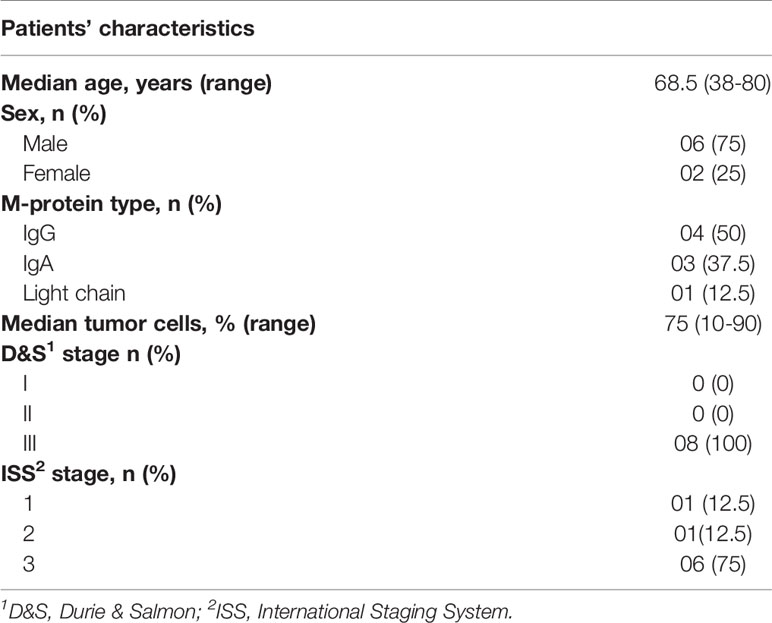
Task: Click the ISS stage 3 value 06 (75)
Action: click(x=713, y=564)
